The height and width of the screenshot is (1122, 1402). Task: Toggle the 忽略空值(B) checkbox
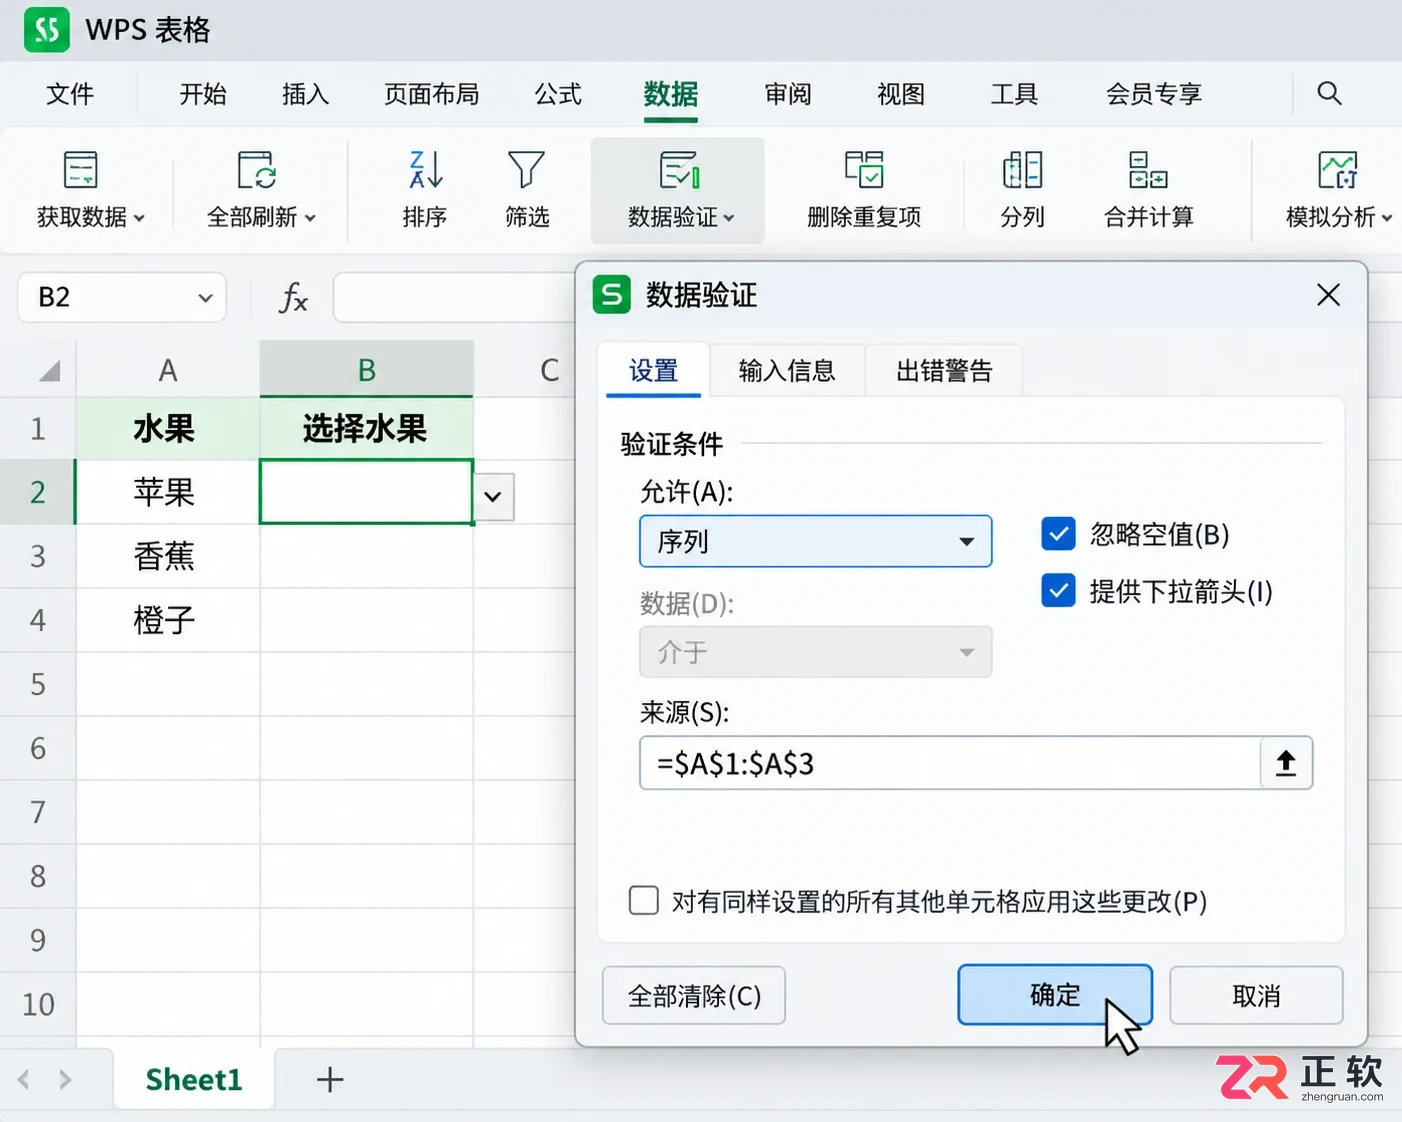tap(1058, 534)
